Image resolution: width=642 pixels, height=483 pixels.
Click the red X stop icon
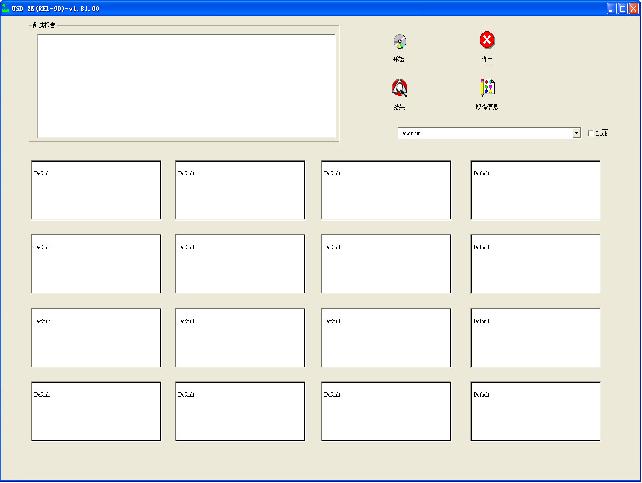tap(487, 40)
